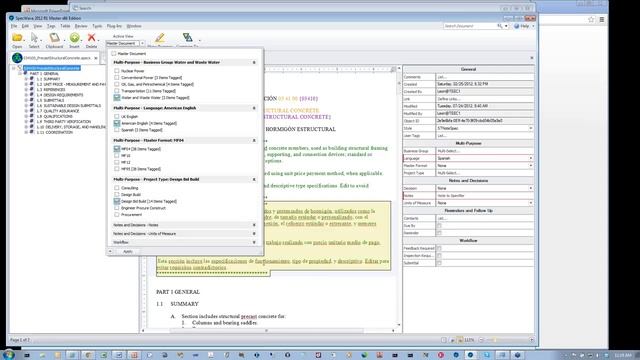Click the Windows Start orb

click(x=9, y=355)
